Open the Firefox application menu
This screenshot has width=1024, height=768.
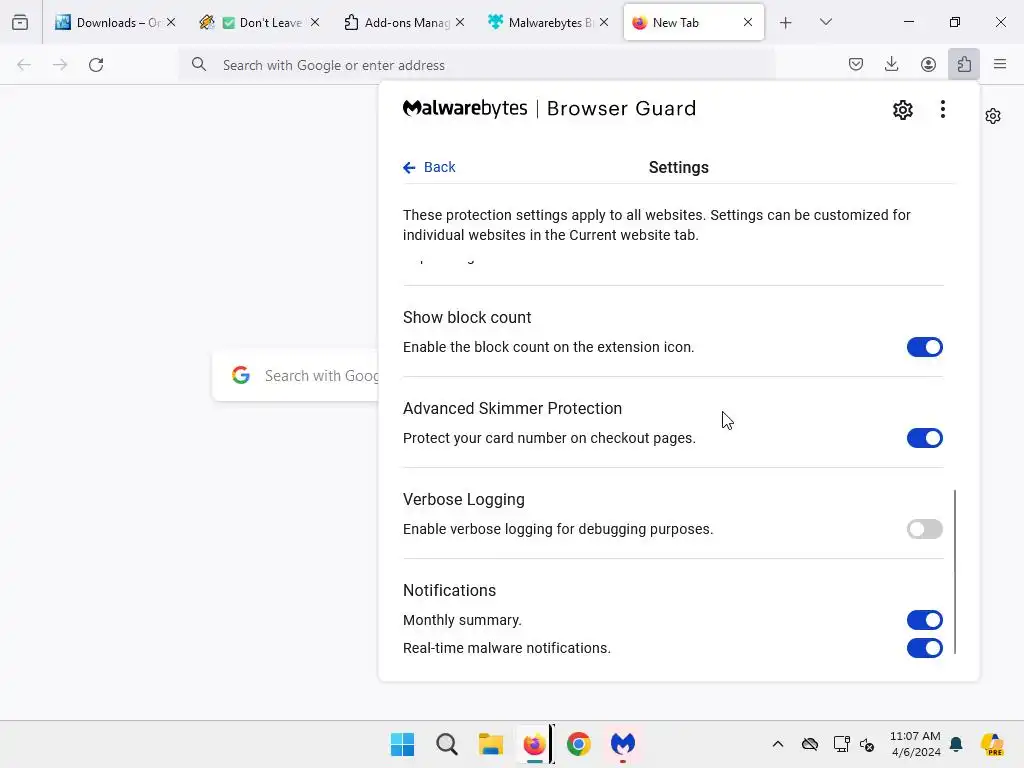1000,64
